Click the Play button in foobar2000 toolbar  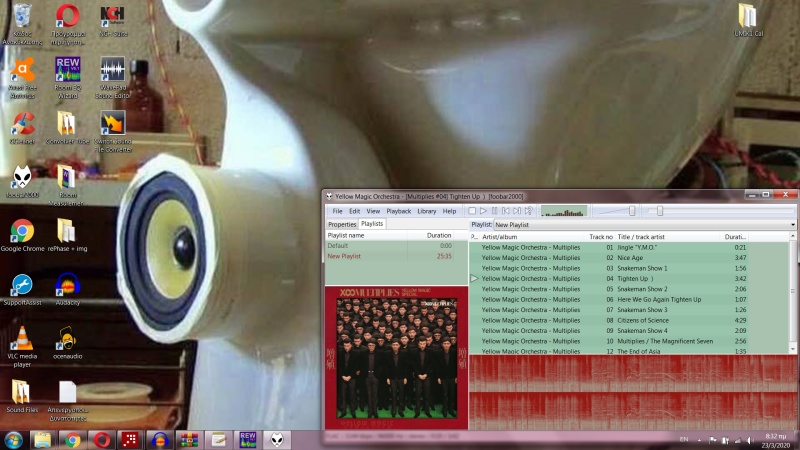(x=483, y=211)
